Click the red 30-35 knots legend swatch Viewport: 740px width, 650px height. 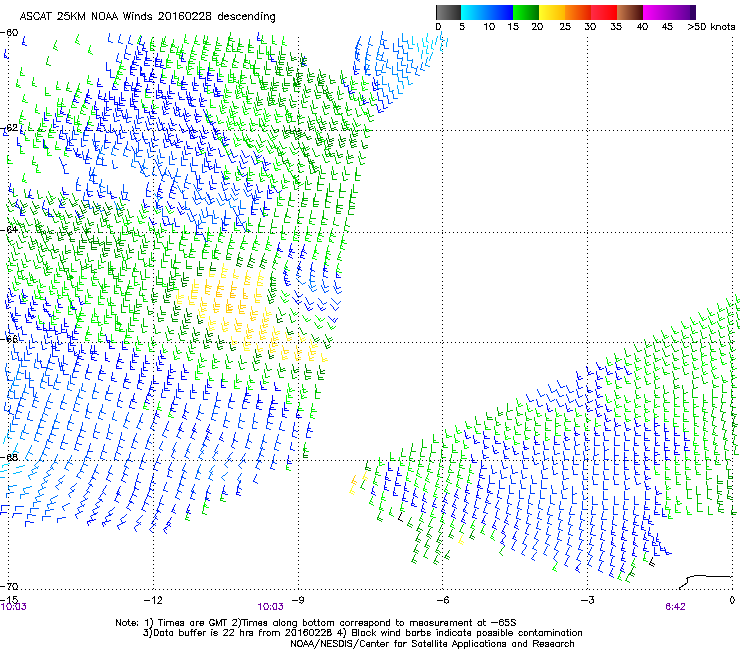point(604,12)
